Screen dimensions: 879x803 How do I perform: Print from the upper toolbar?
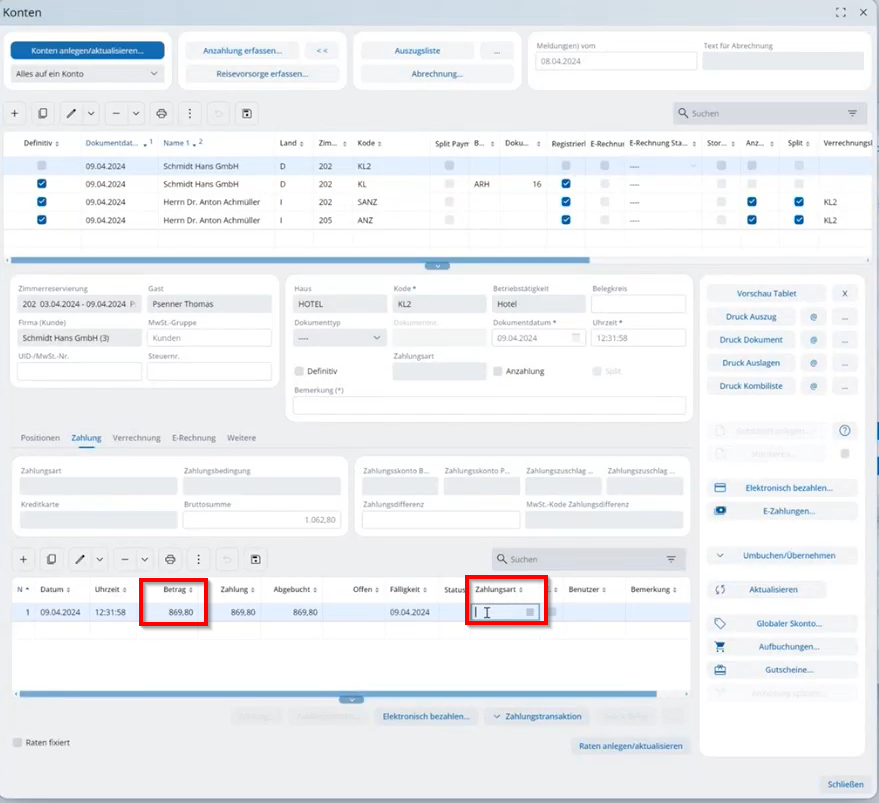(161, 114)
